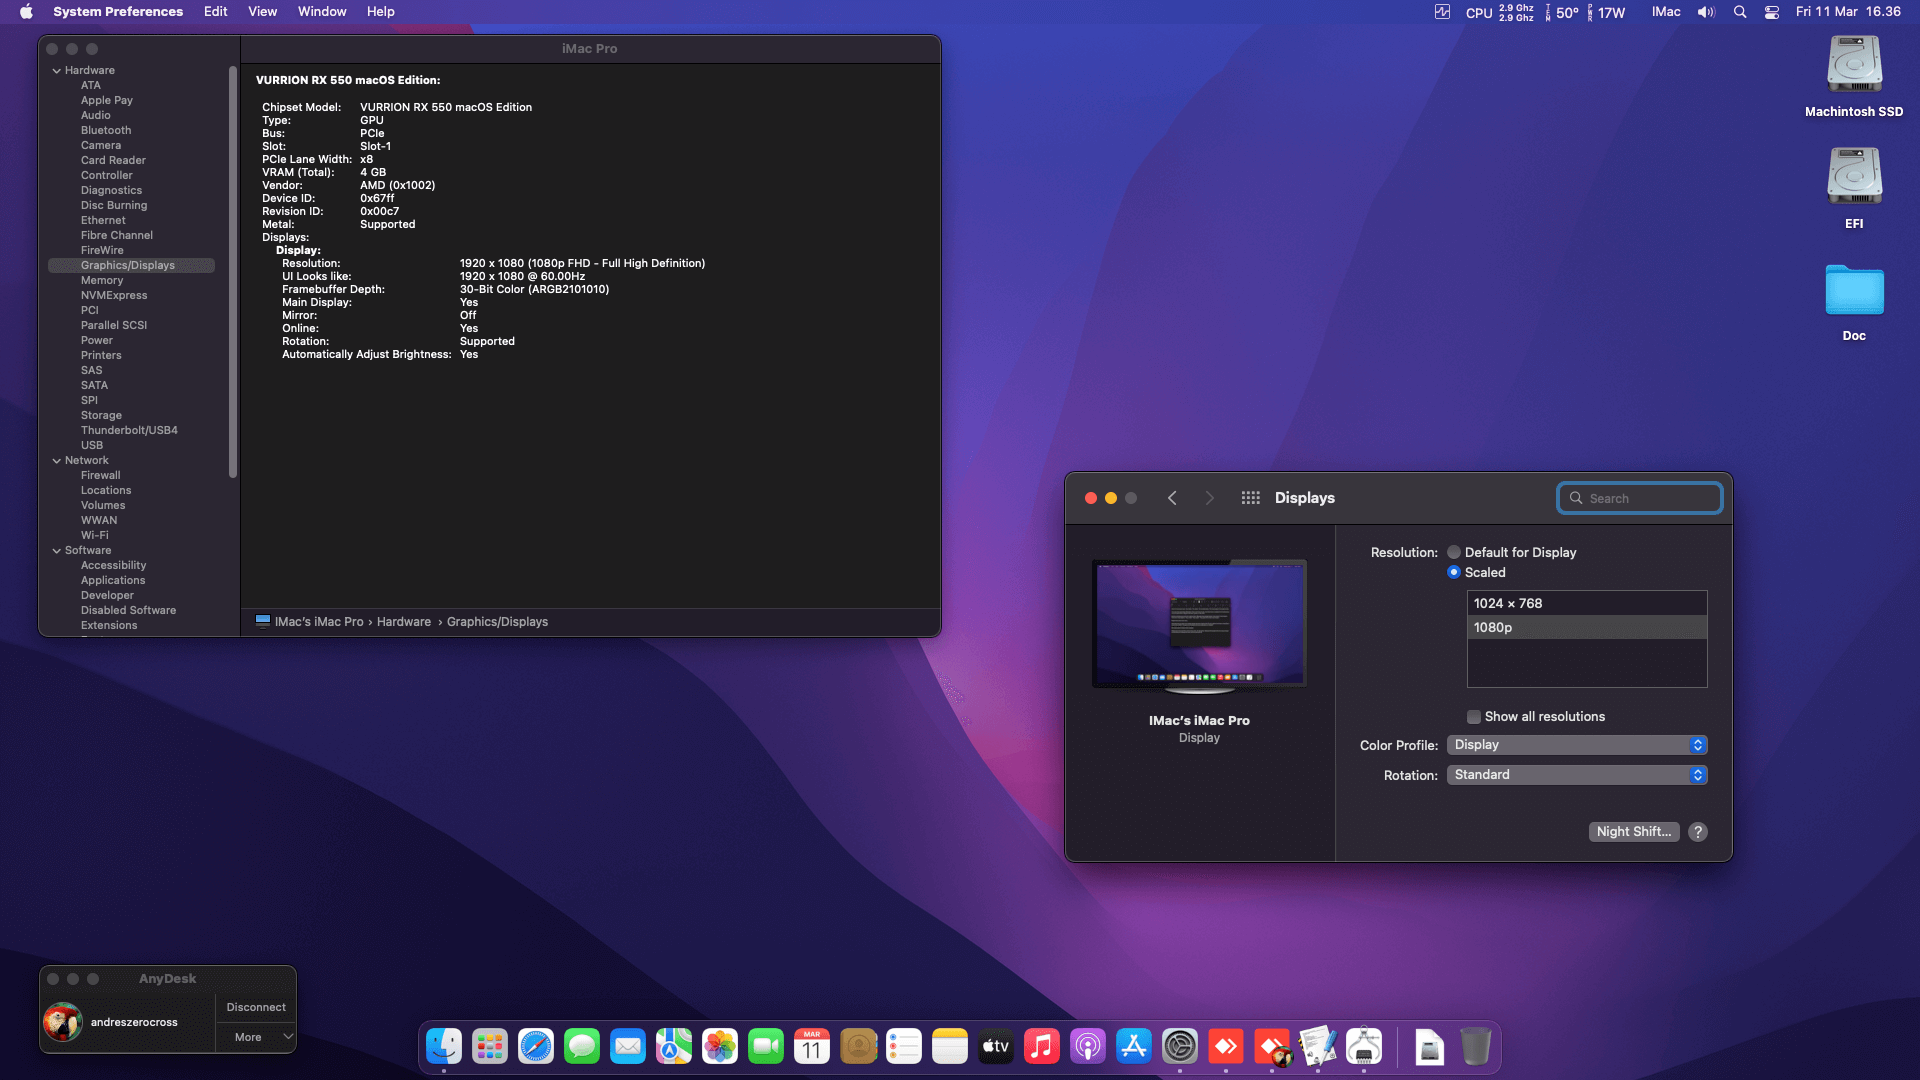Open the Color Profile dropdown
This screenshot has width=1920, height=1080.
[x=1577, y=745]
